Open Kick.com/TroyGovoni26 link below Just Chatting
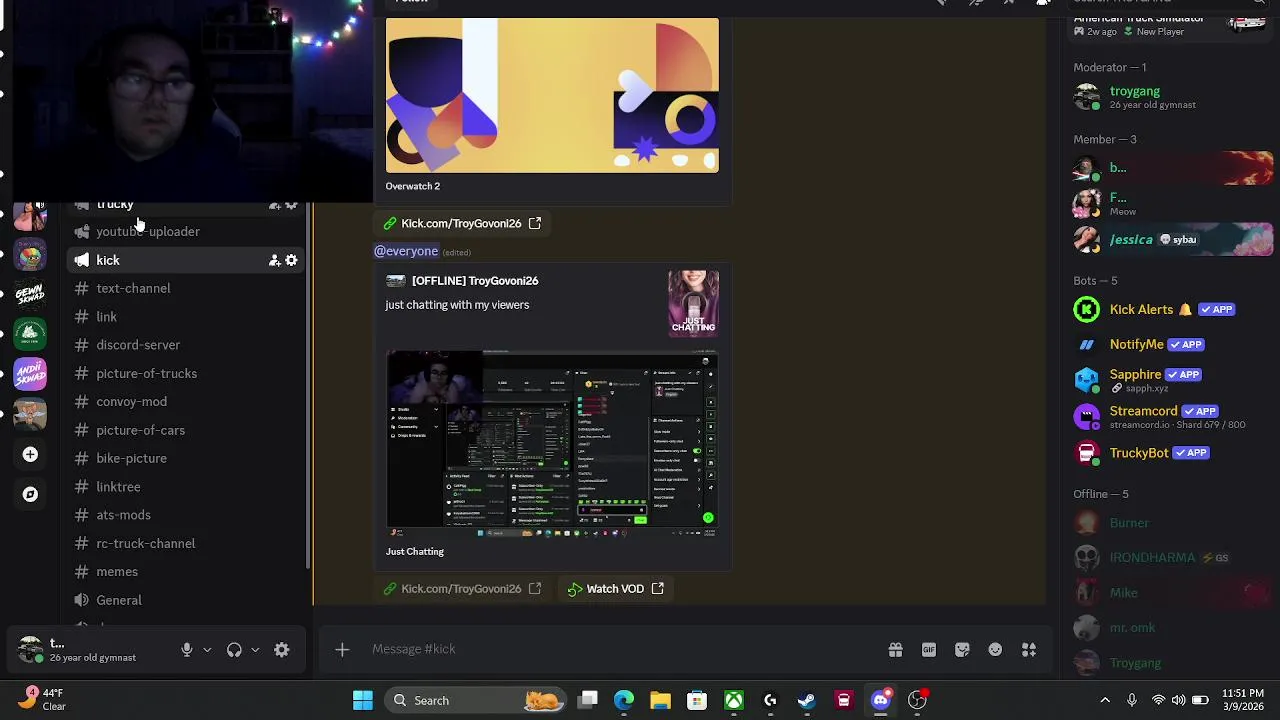This screenshot has height=720, width=1280. (461, 589)
